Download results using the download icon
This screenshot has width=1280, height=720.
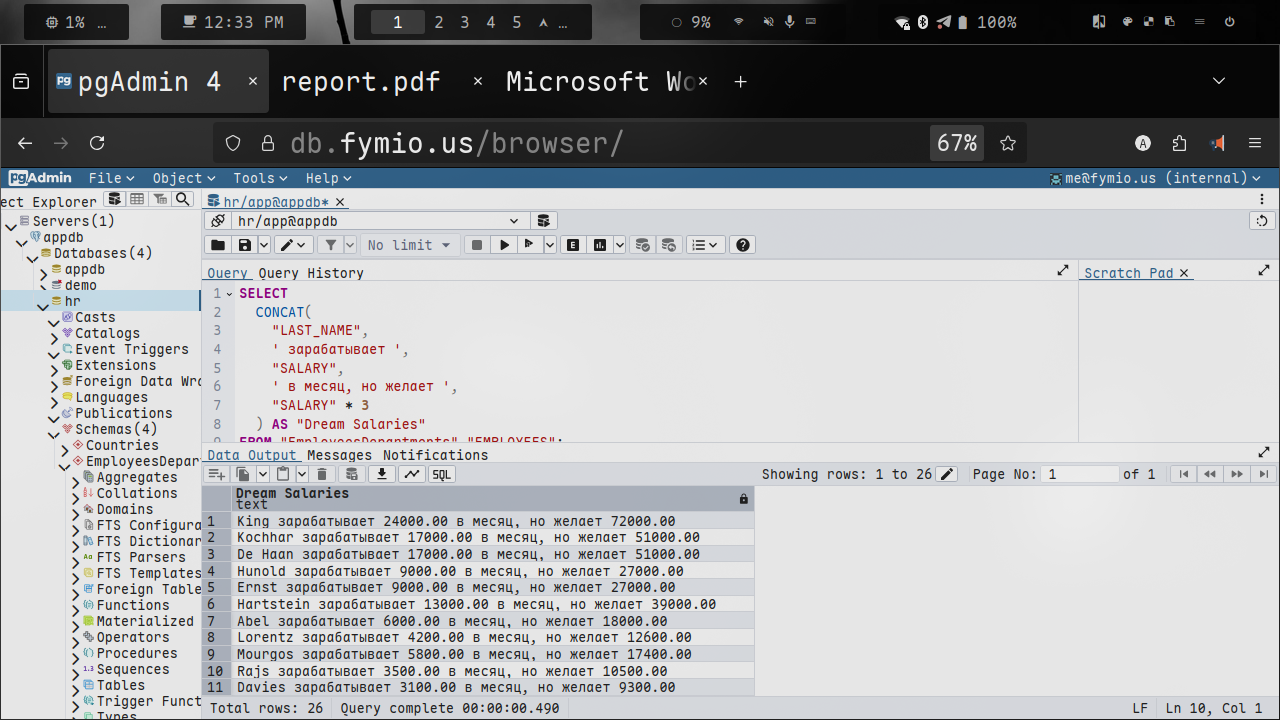381,474
